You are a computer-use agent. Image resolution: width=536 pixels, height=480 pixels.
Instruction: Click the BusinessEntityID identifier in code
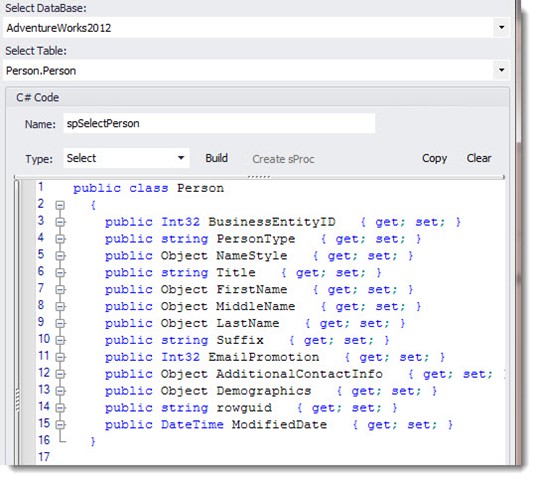click(272, 222)
